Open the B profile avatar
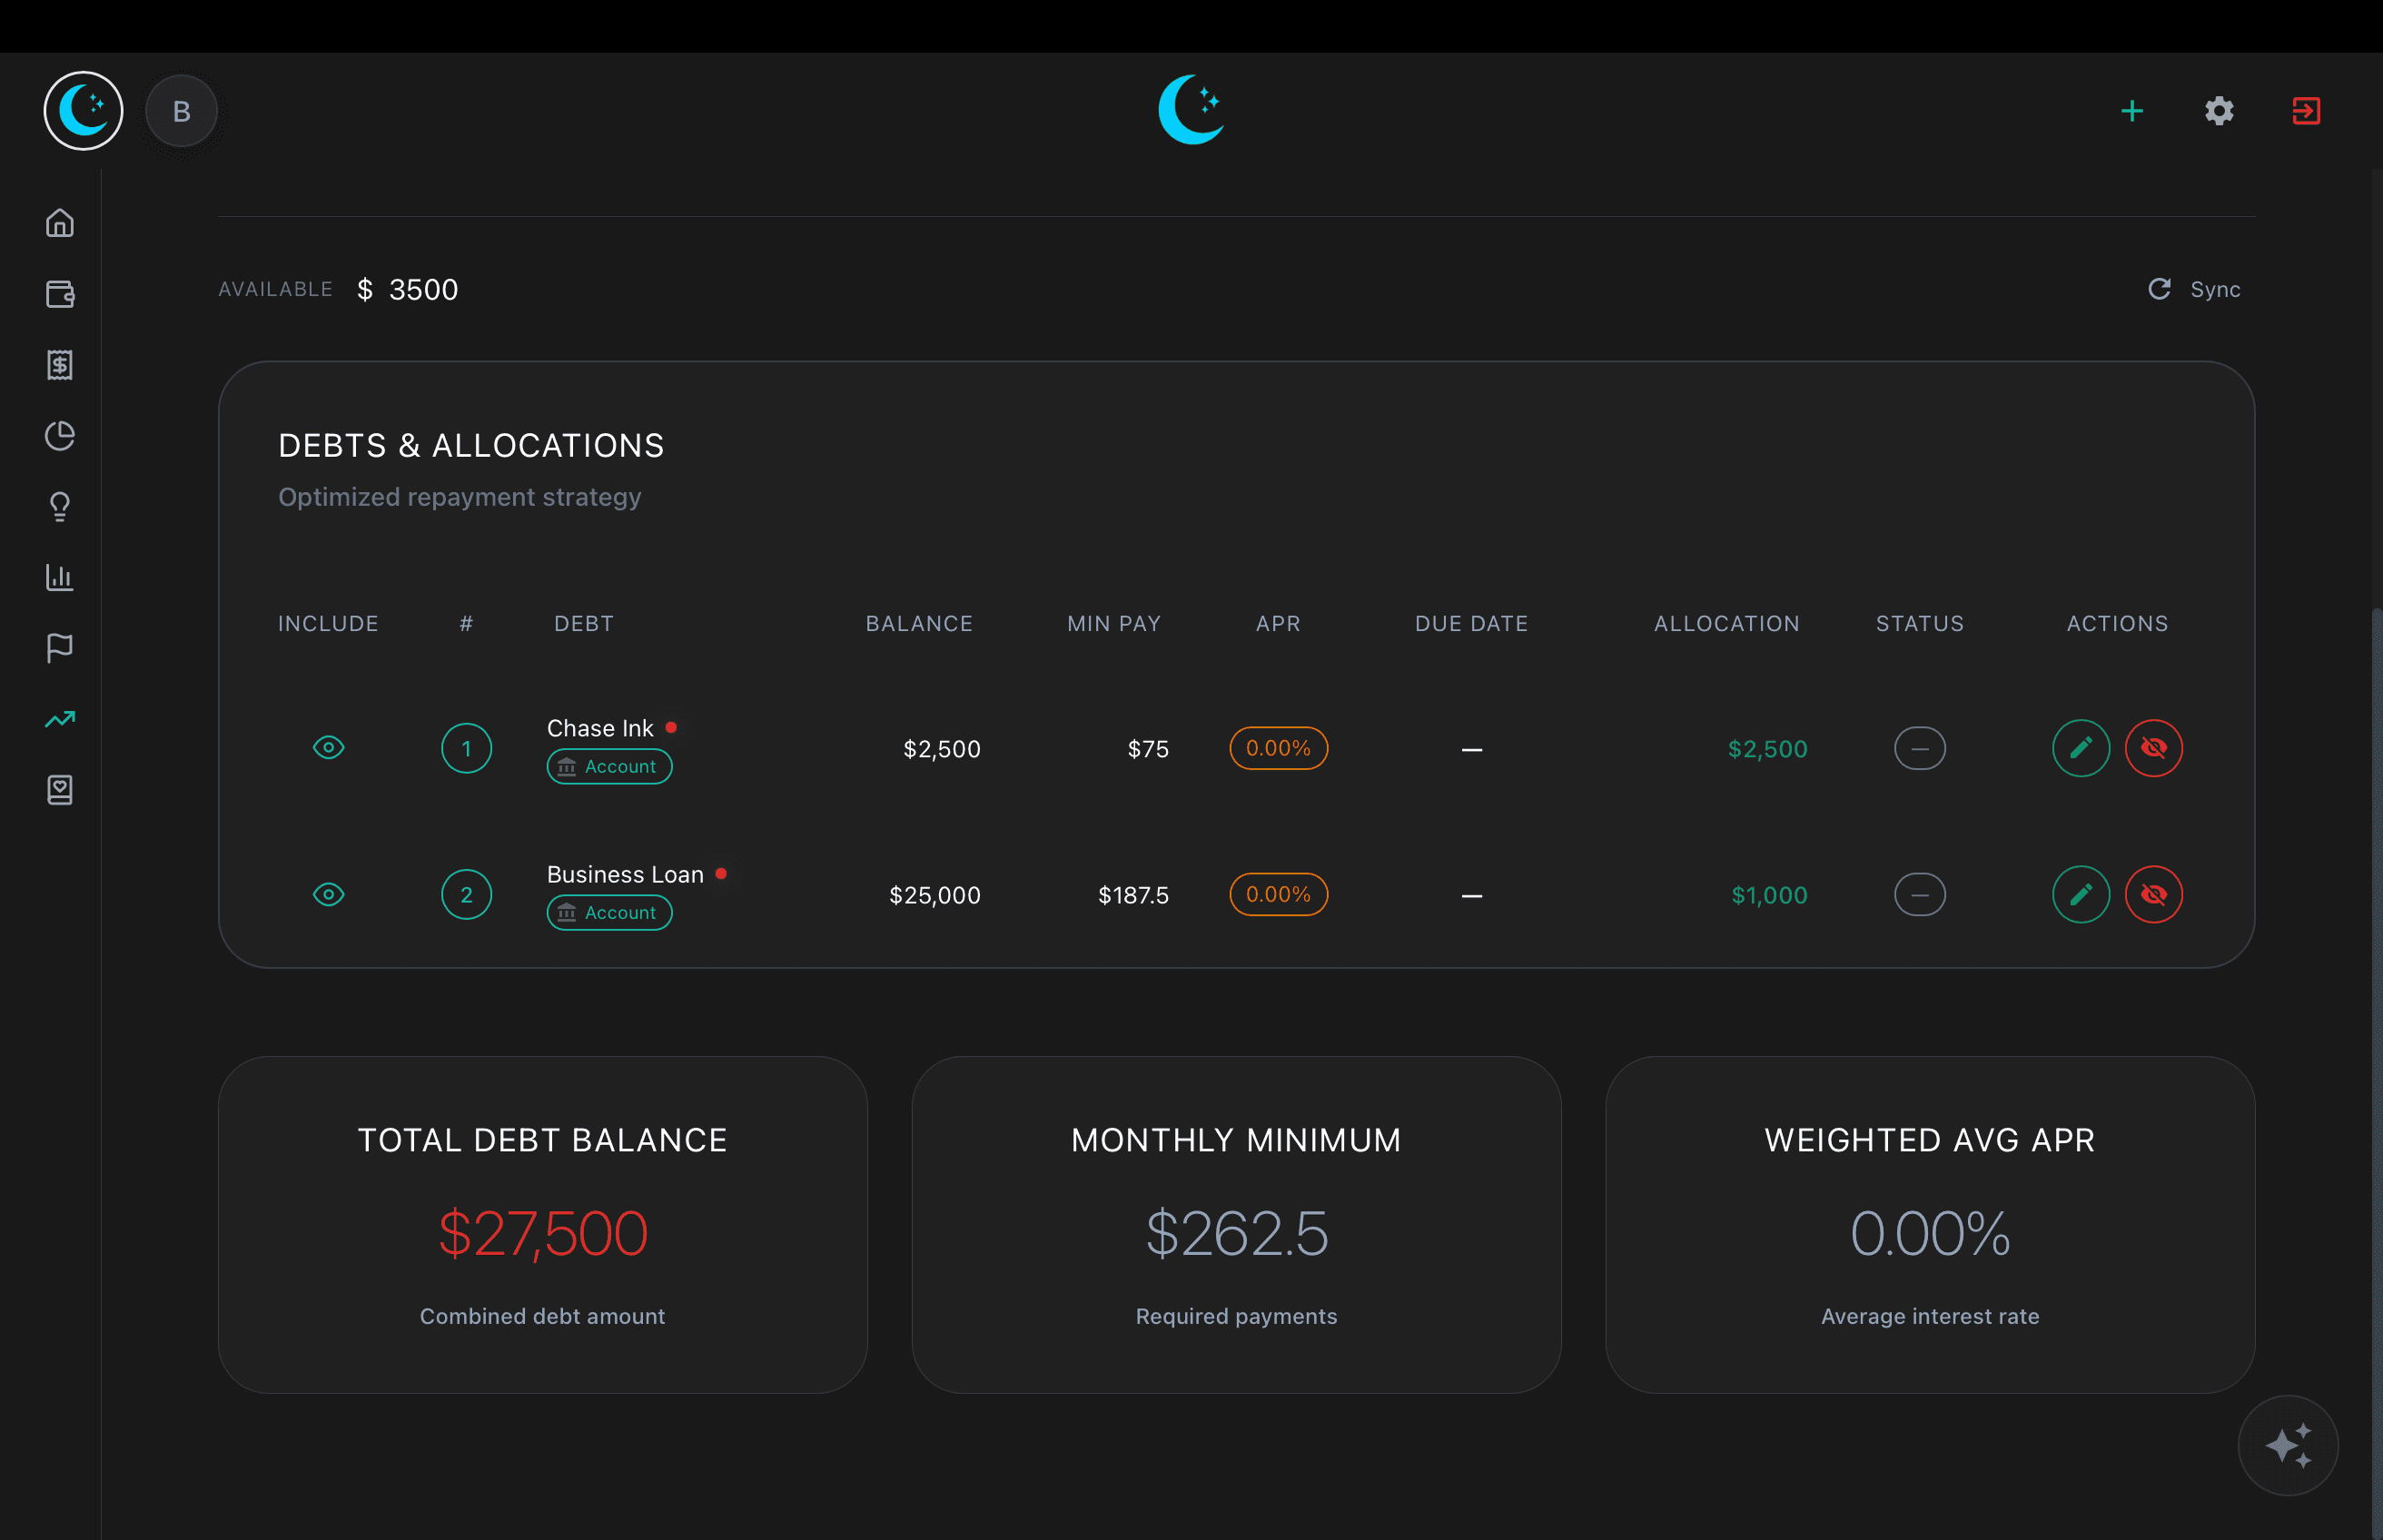 click(181, 111)
